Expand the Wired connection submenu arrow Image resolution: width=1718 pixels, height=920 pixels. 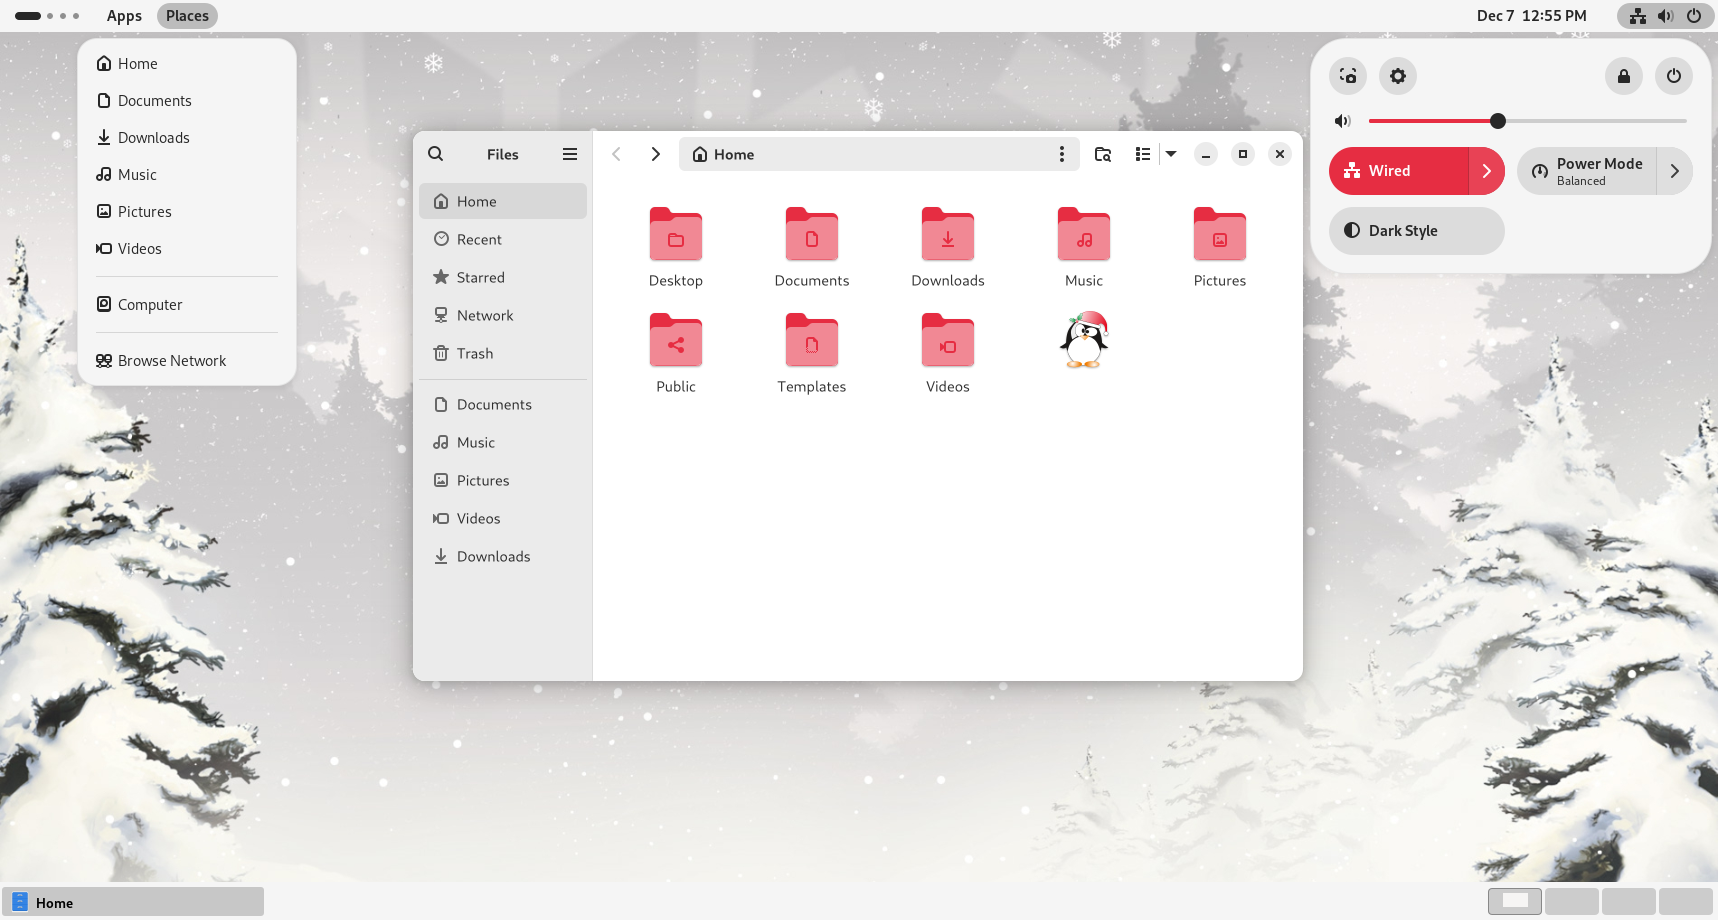1487,171
